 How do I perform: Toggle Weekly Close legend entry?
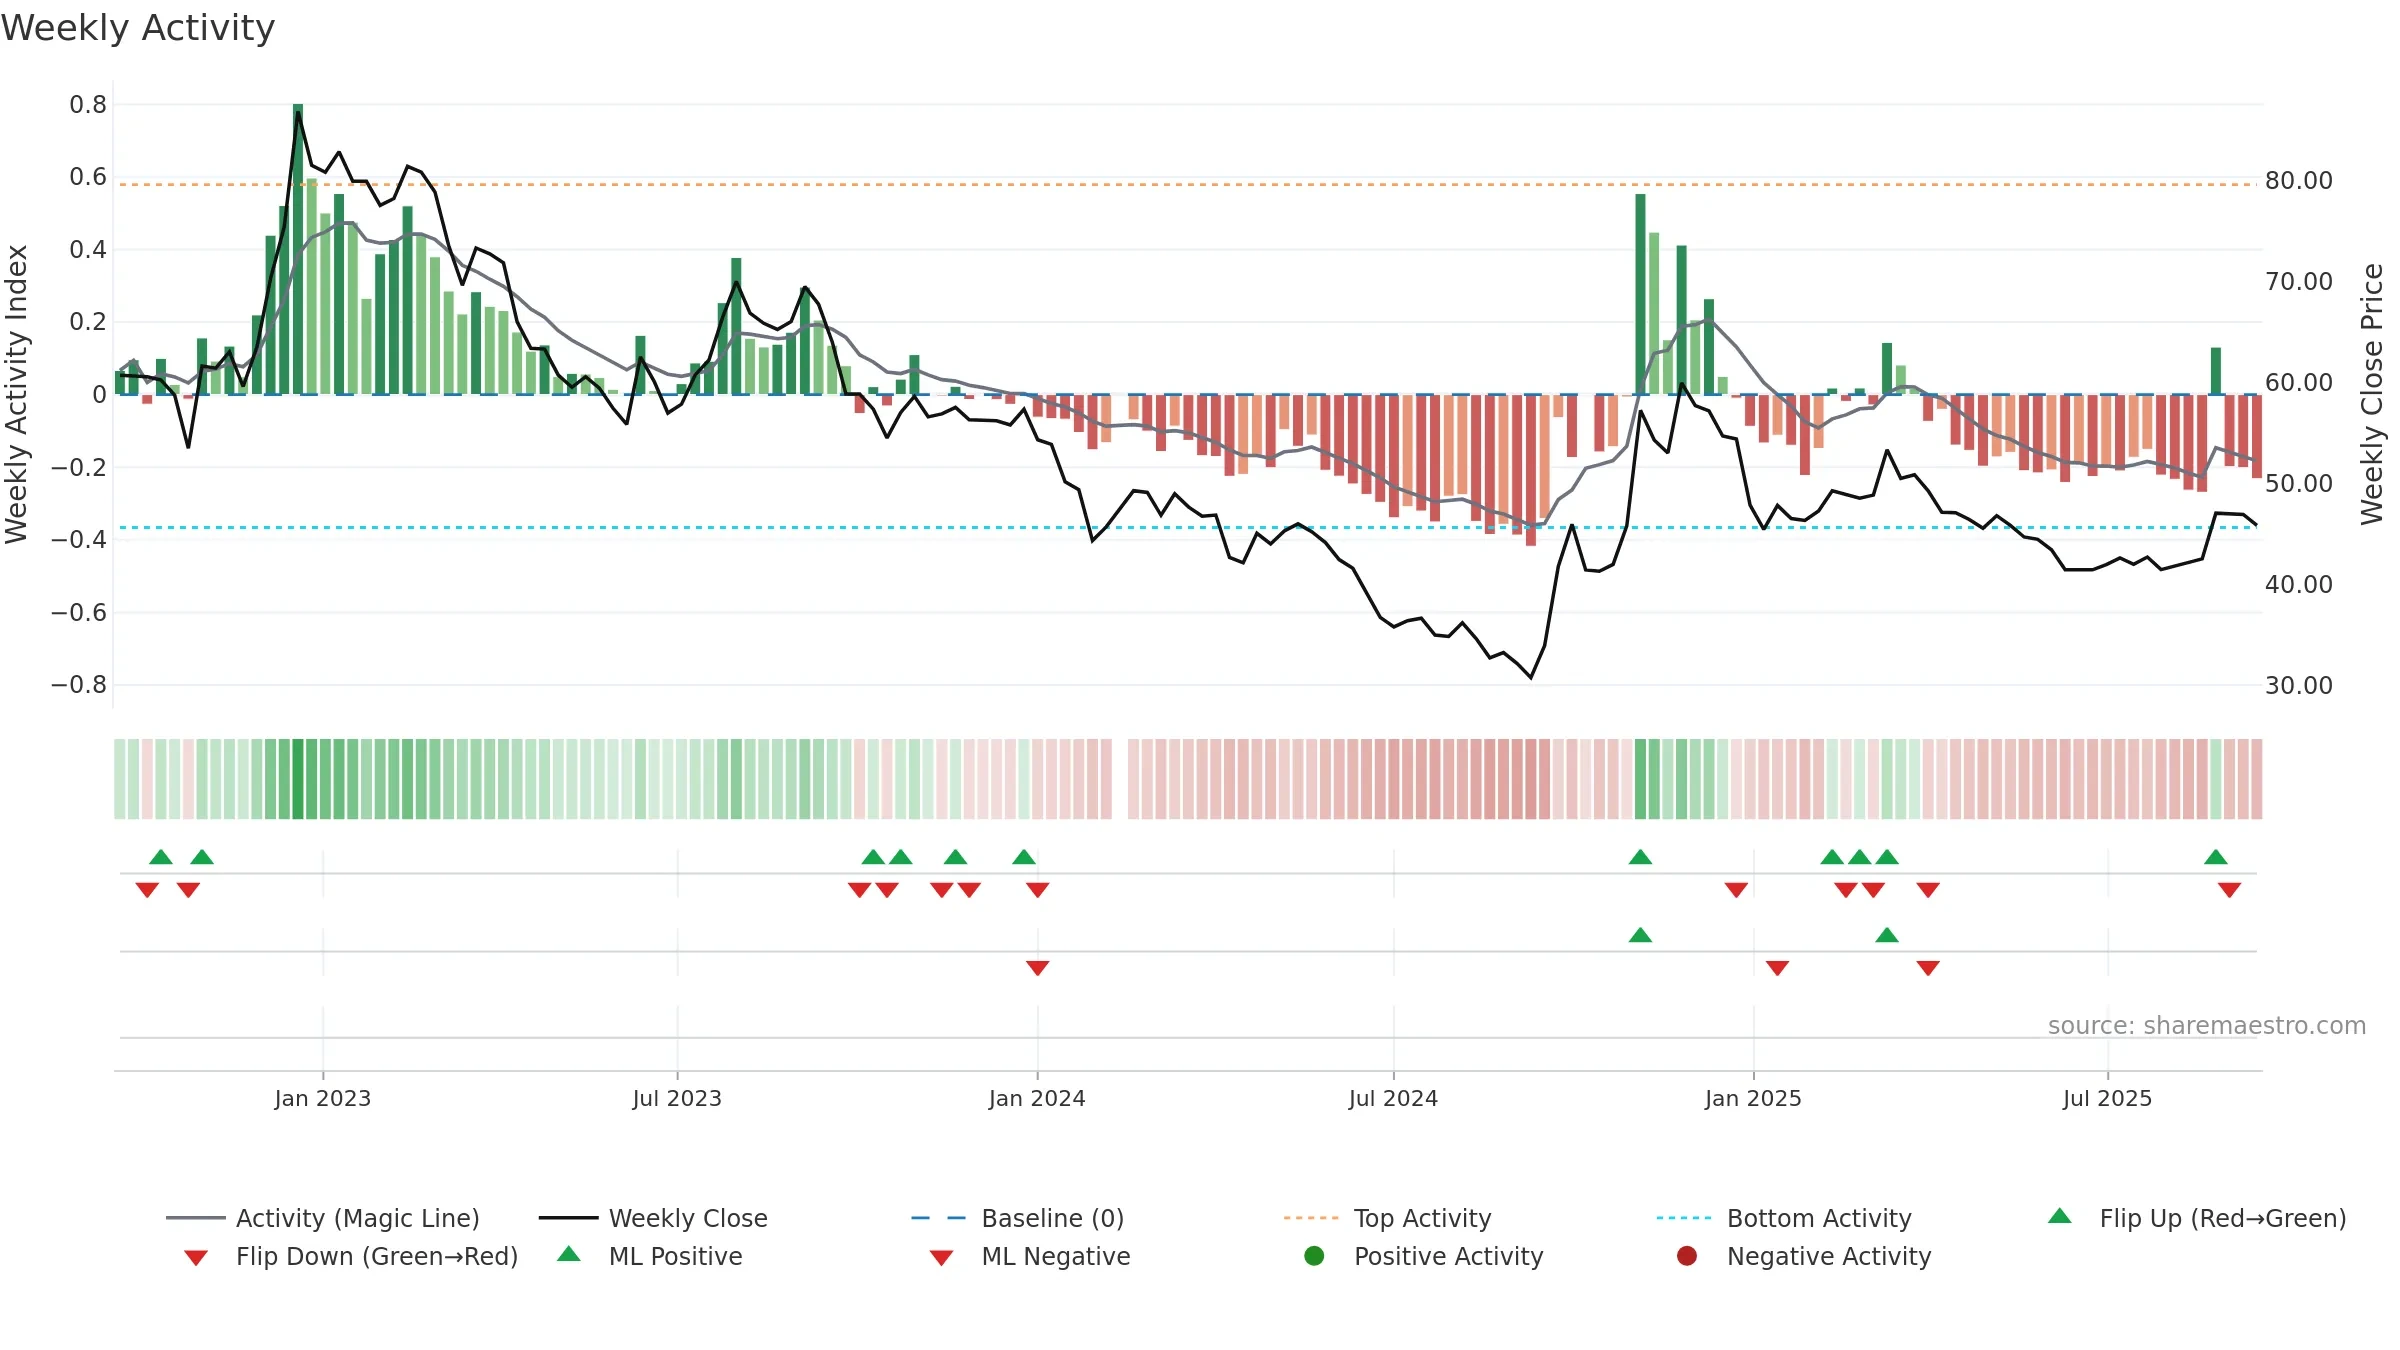[x=653, y=1218]
